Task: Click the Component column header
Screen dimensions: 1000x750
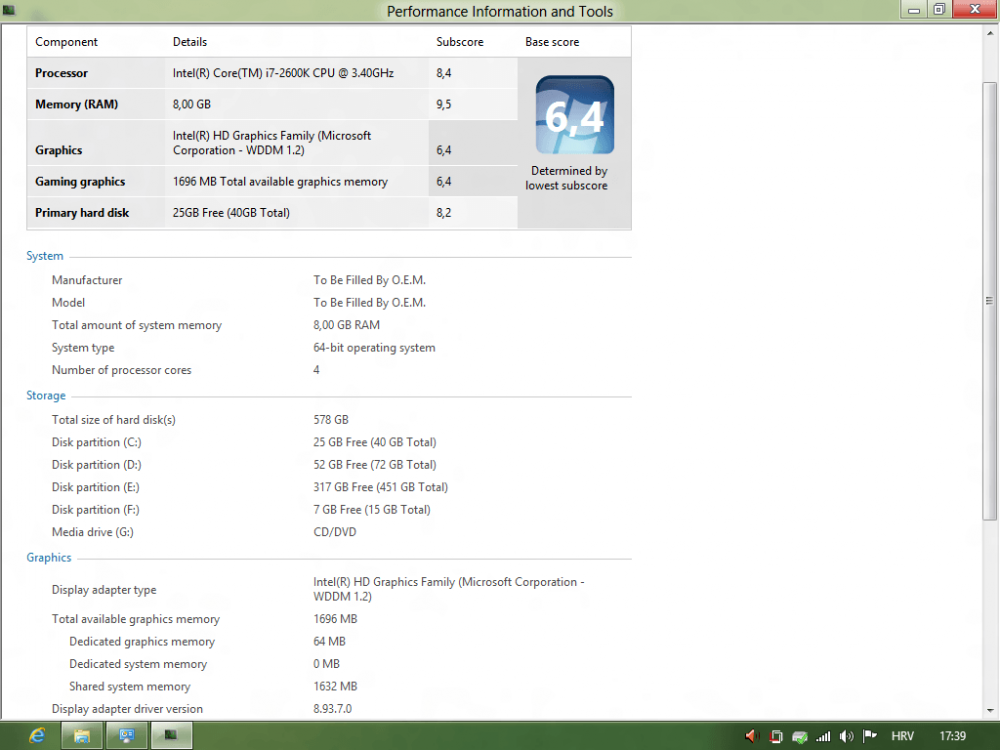Action: [x=66, y=41]
